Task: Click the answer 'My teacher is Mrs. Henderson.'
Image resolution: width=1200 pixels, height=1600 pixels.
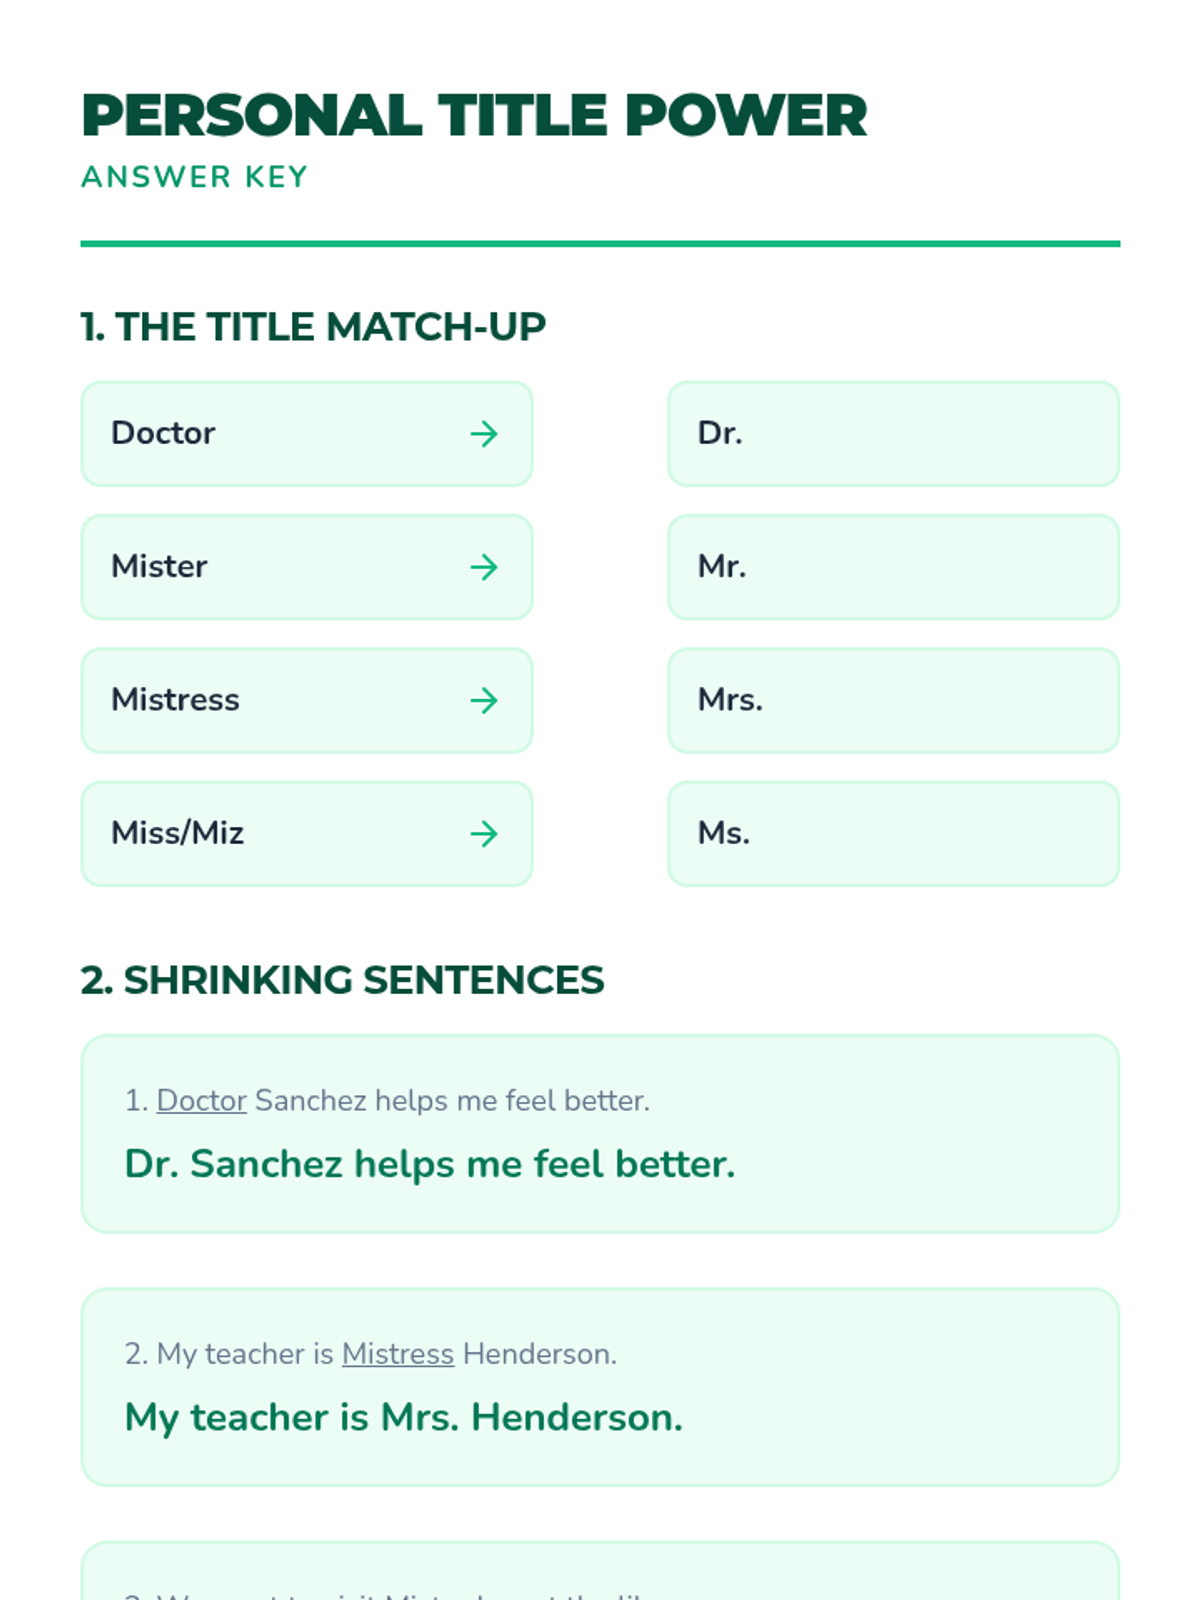Action: coord(403,1418)
